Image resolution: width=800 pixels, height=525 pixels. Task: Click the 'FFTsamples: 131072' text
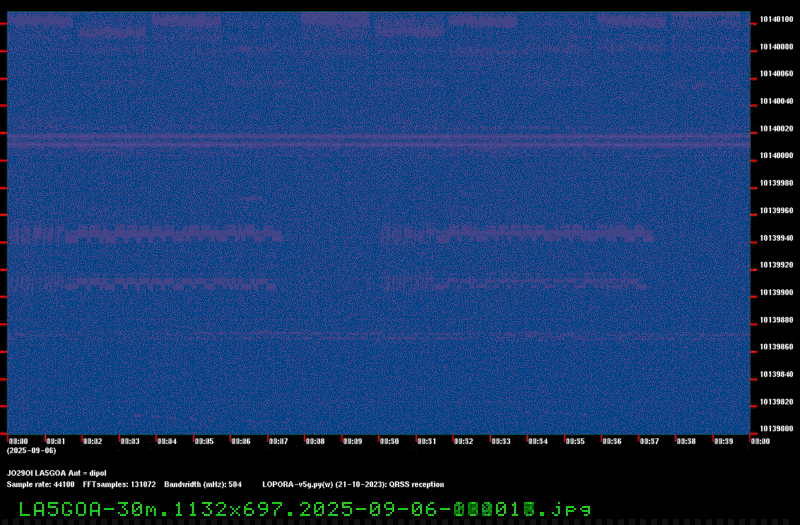coord(119,485)
